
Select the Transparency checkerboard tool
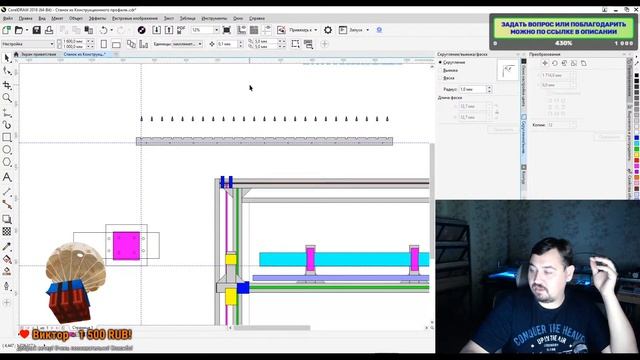pyautogui.click(x=7, y=231)
